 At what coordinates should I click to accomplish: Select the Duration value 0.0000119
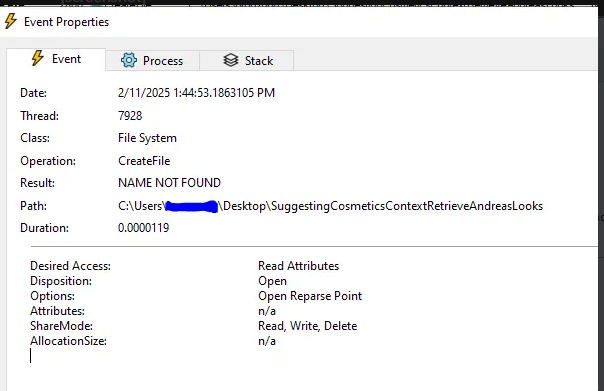pyautogui.click(x=144, y=228)
